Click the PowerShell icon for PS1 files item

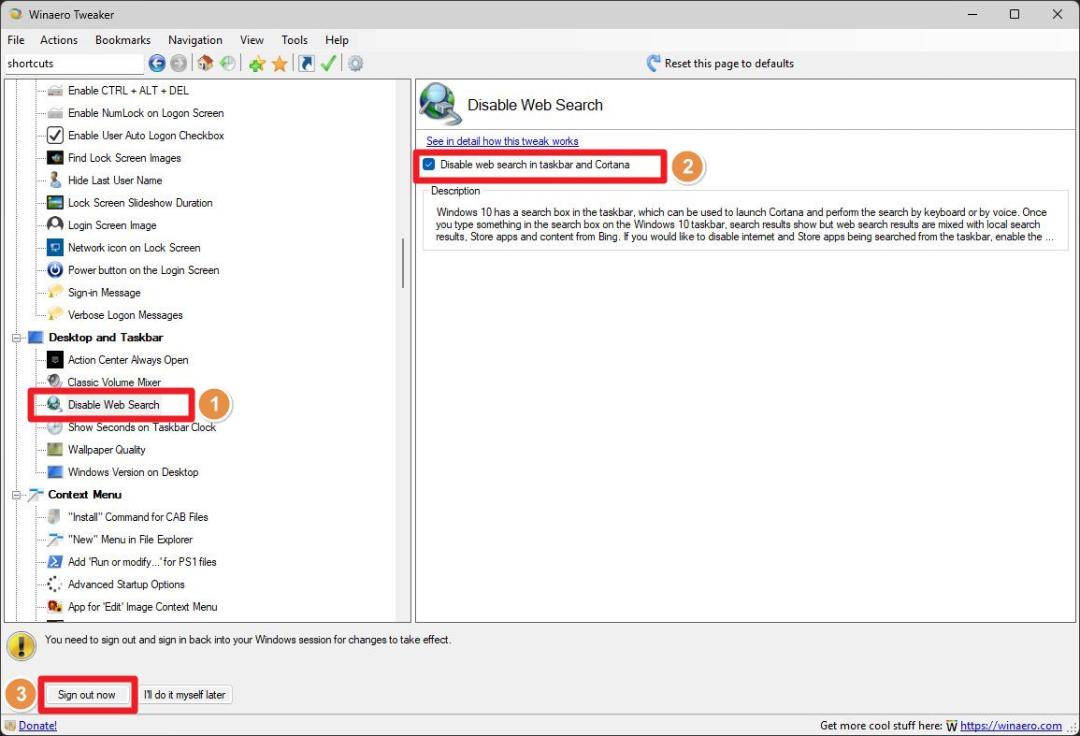tap(55, 562)
